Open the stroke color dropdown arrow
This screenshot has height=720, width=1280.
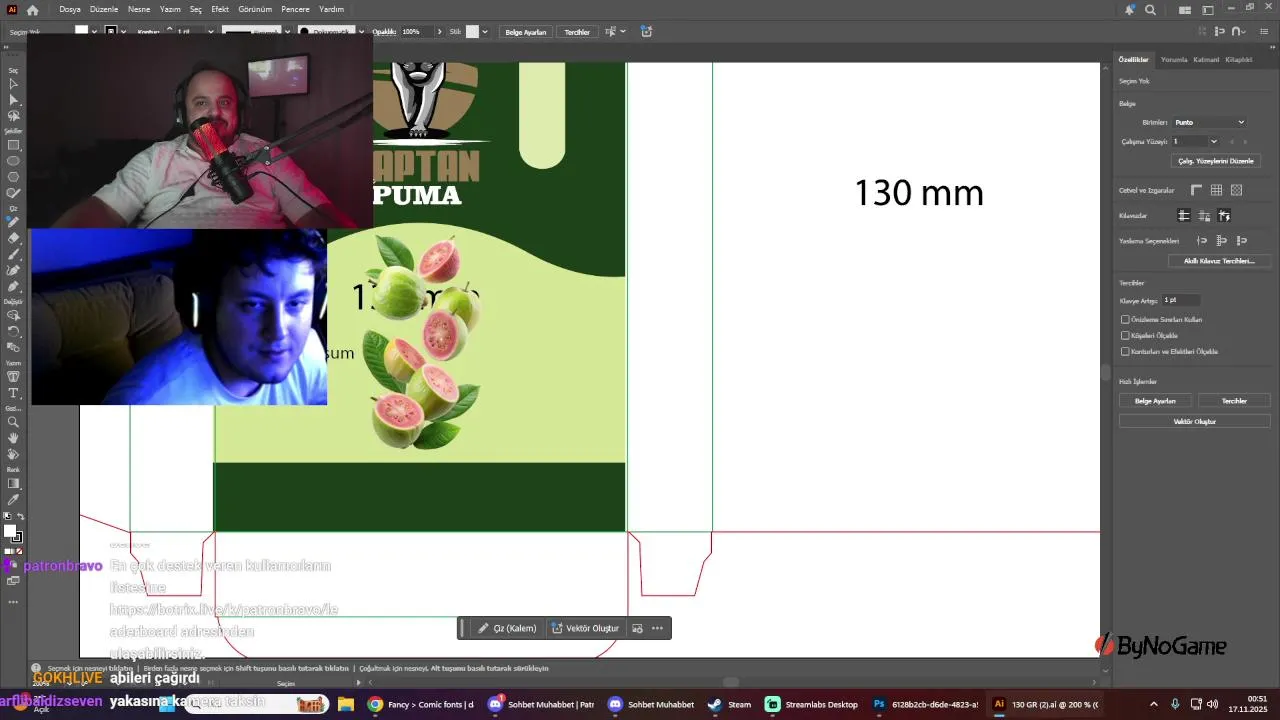point(124,32)
